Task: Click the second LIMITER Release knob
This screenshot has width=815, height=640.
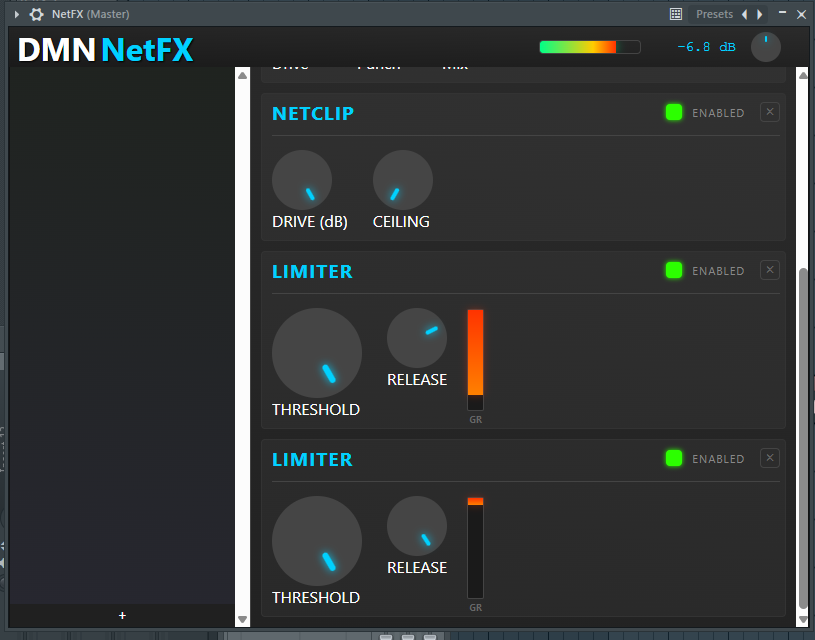Action: tap(417, 526)
